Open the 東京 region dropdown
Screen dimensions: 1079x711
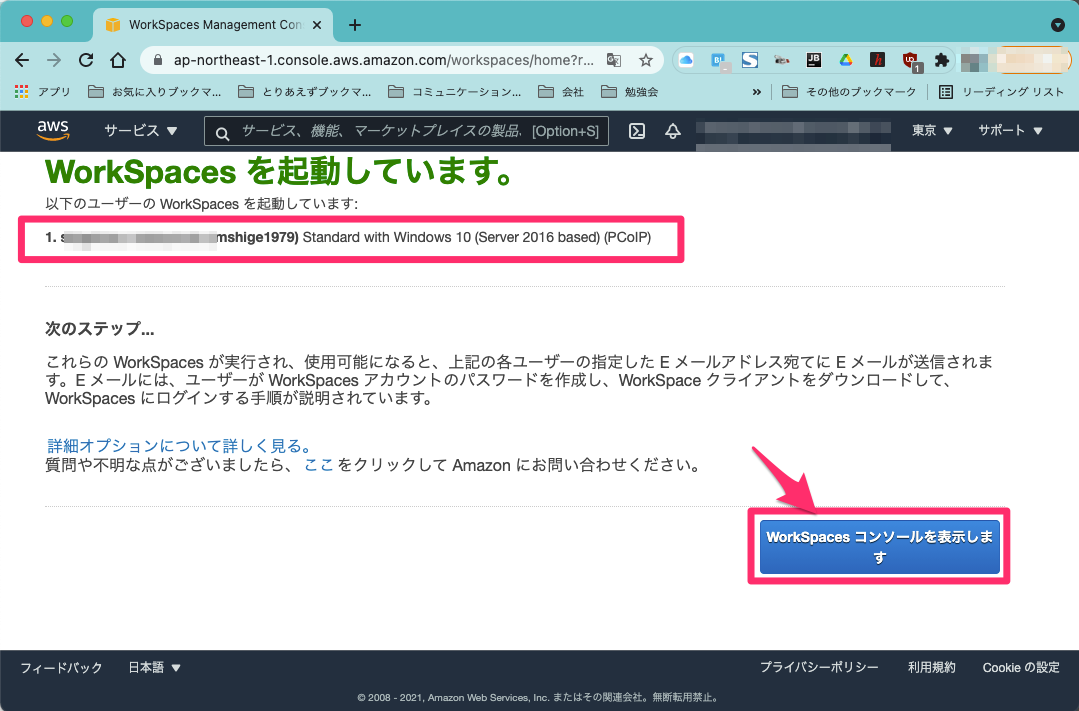[x=930, y=131]
